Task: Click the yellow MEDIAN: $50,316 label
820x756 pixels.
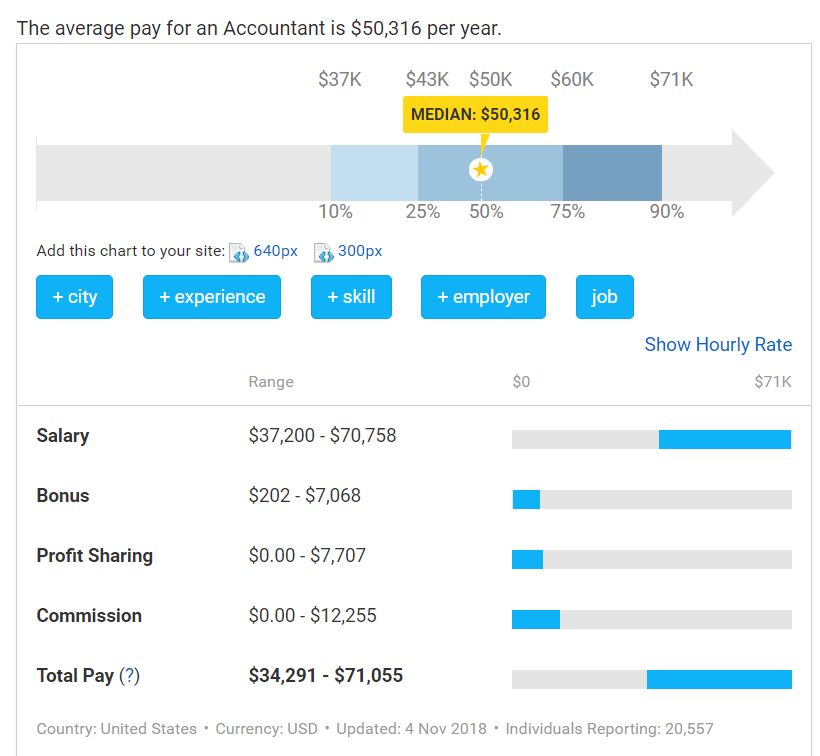Action: 475,114
